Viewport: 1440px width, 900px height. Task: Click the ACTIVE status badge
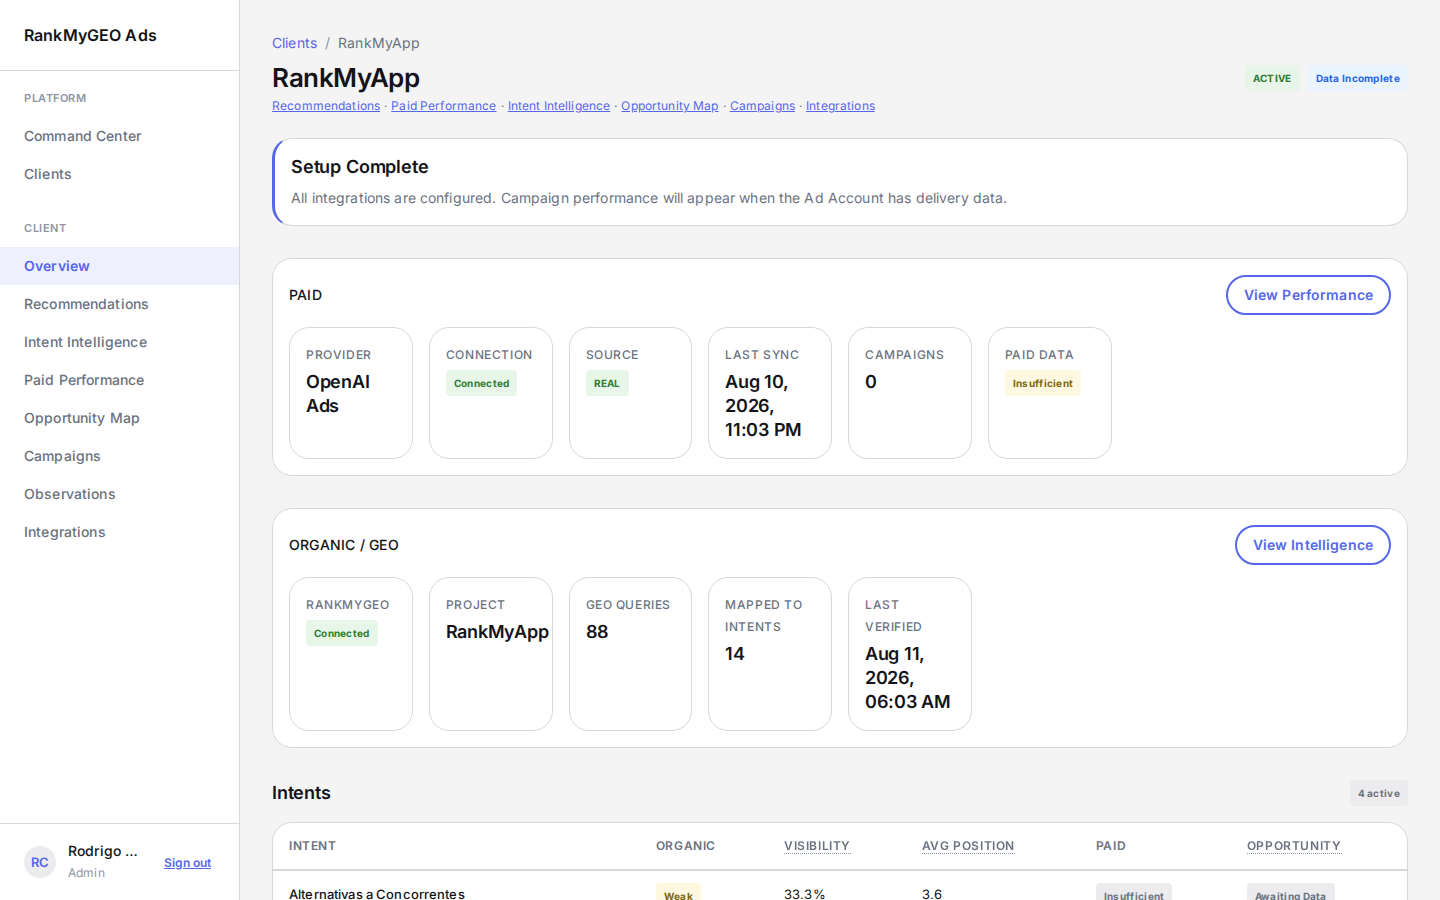tap(1272, 78)
